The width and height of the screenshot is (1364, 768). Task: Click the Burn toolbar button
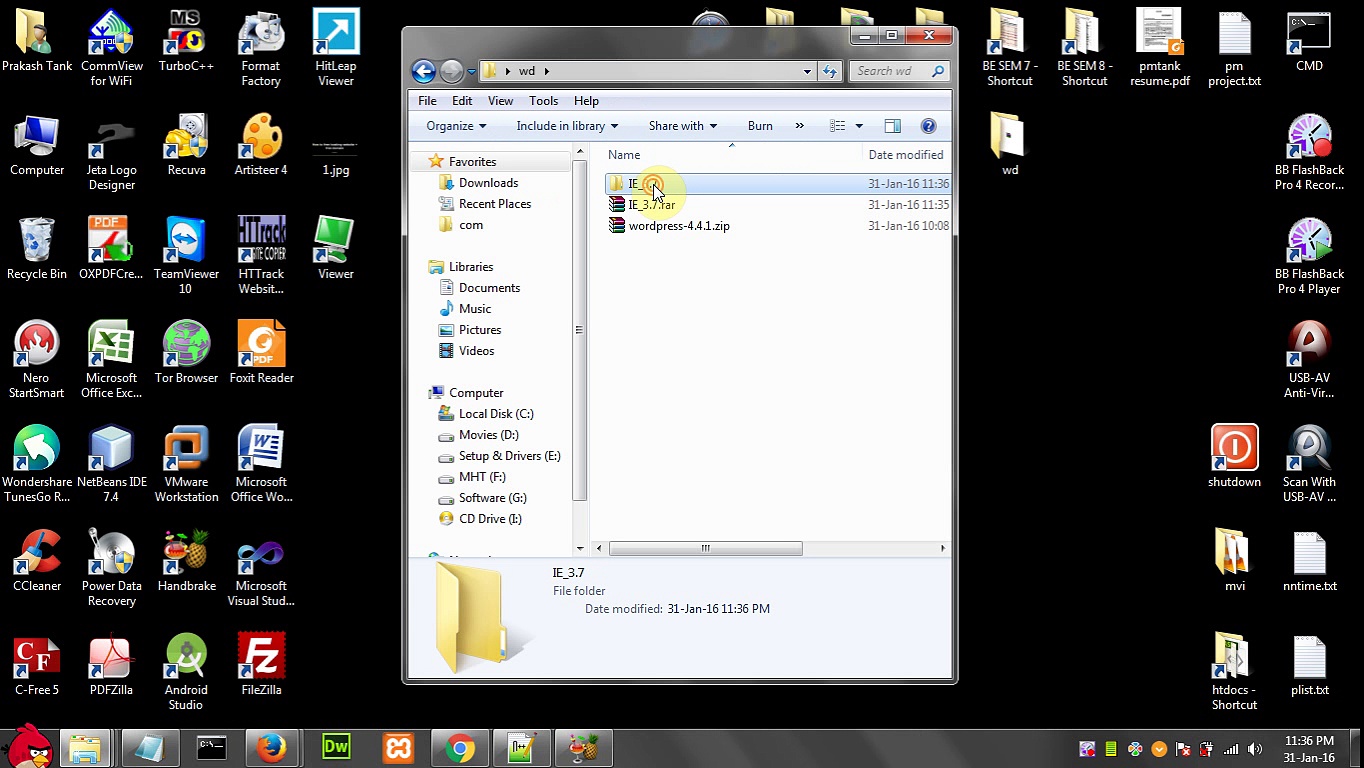[x=760, y=126]
